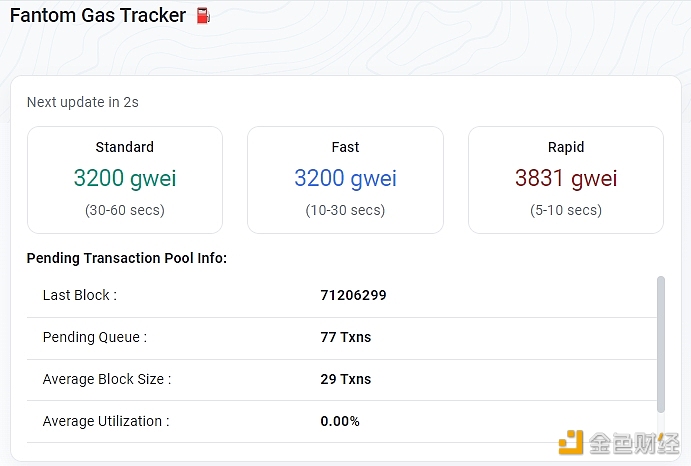Screen dimensions: 691x466
Task: Click the 'Next update in 2s' text
Action: pos(83,102)
